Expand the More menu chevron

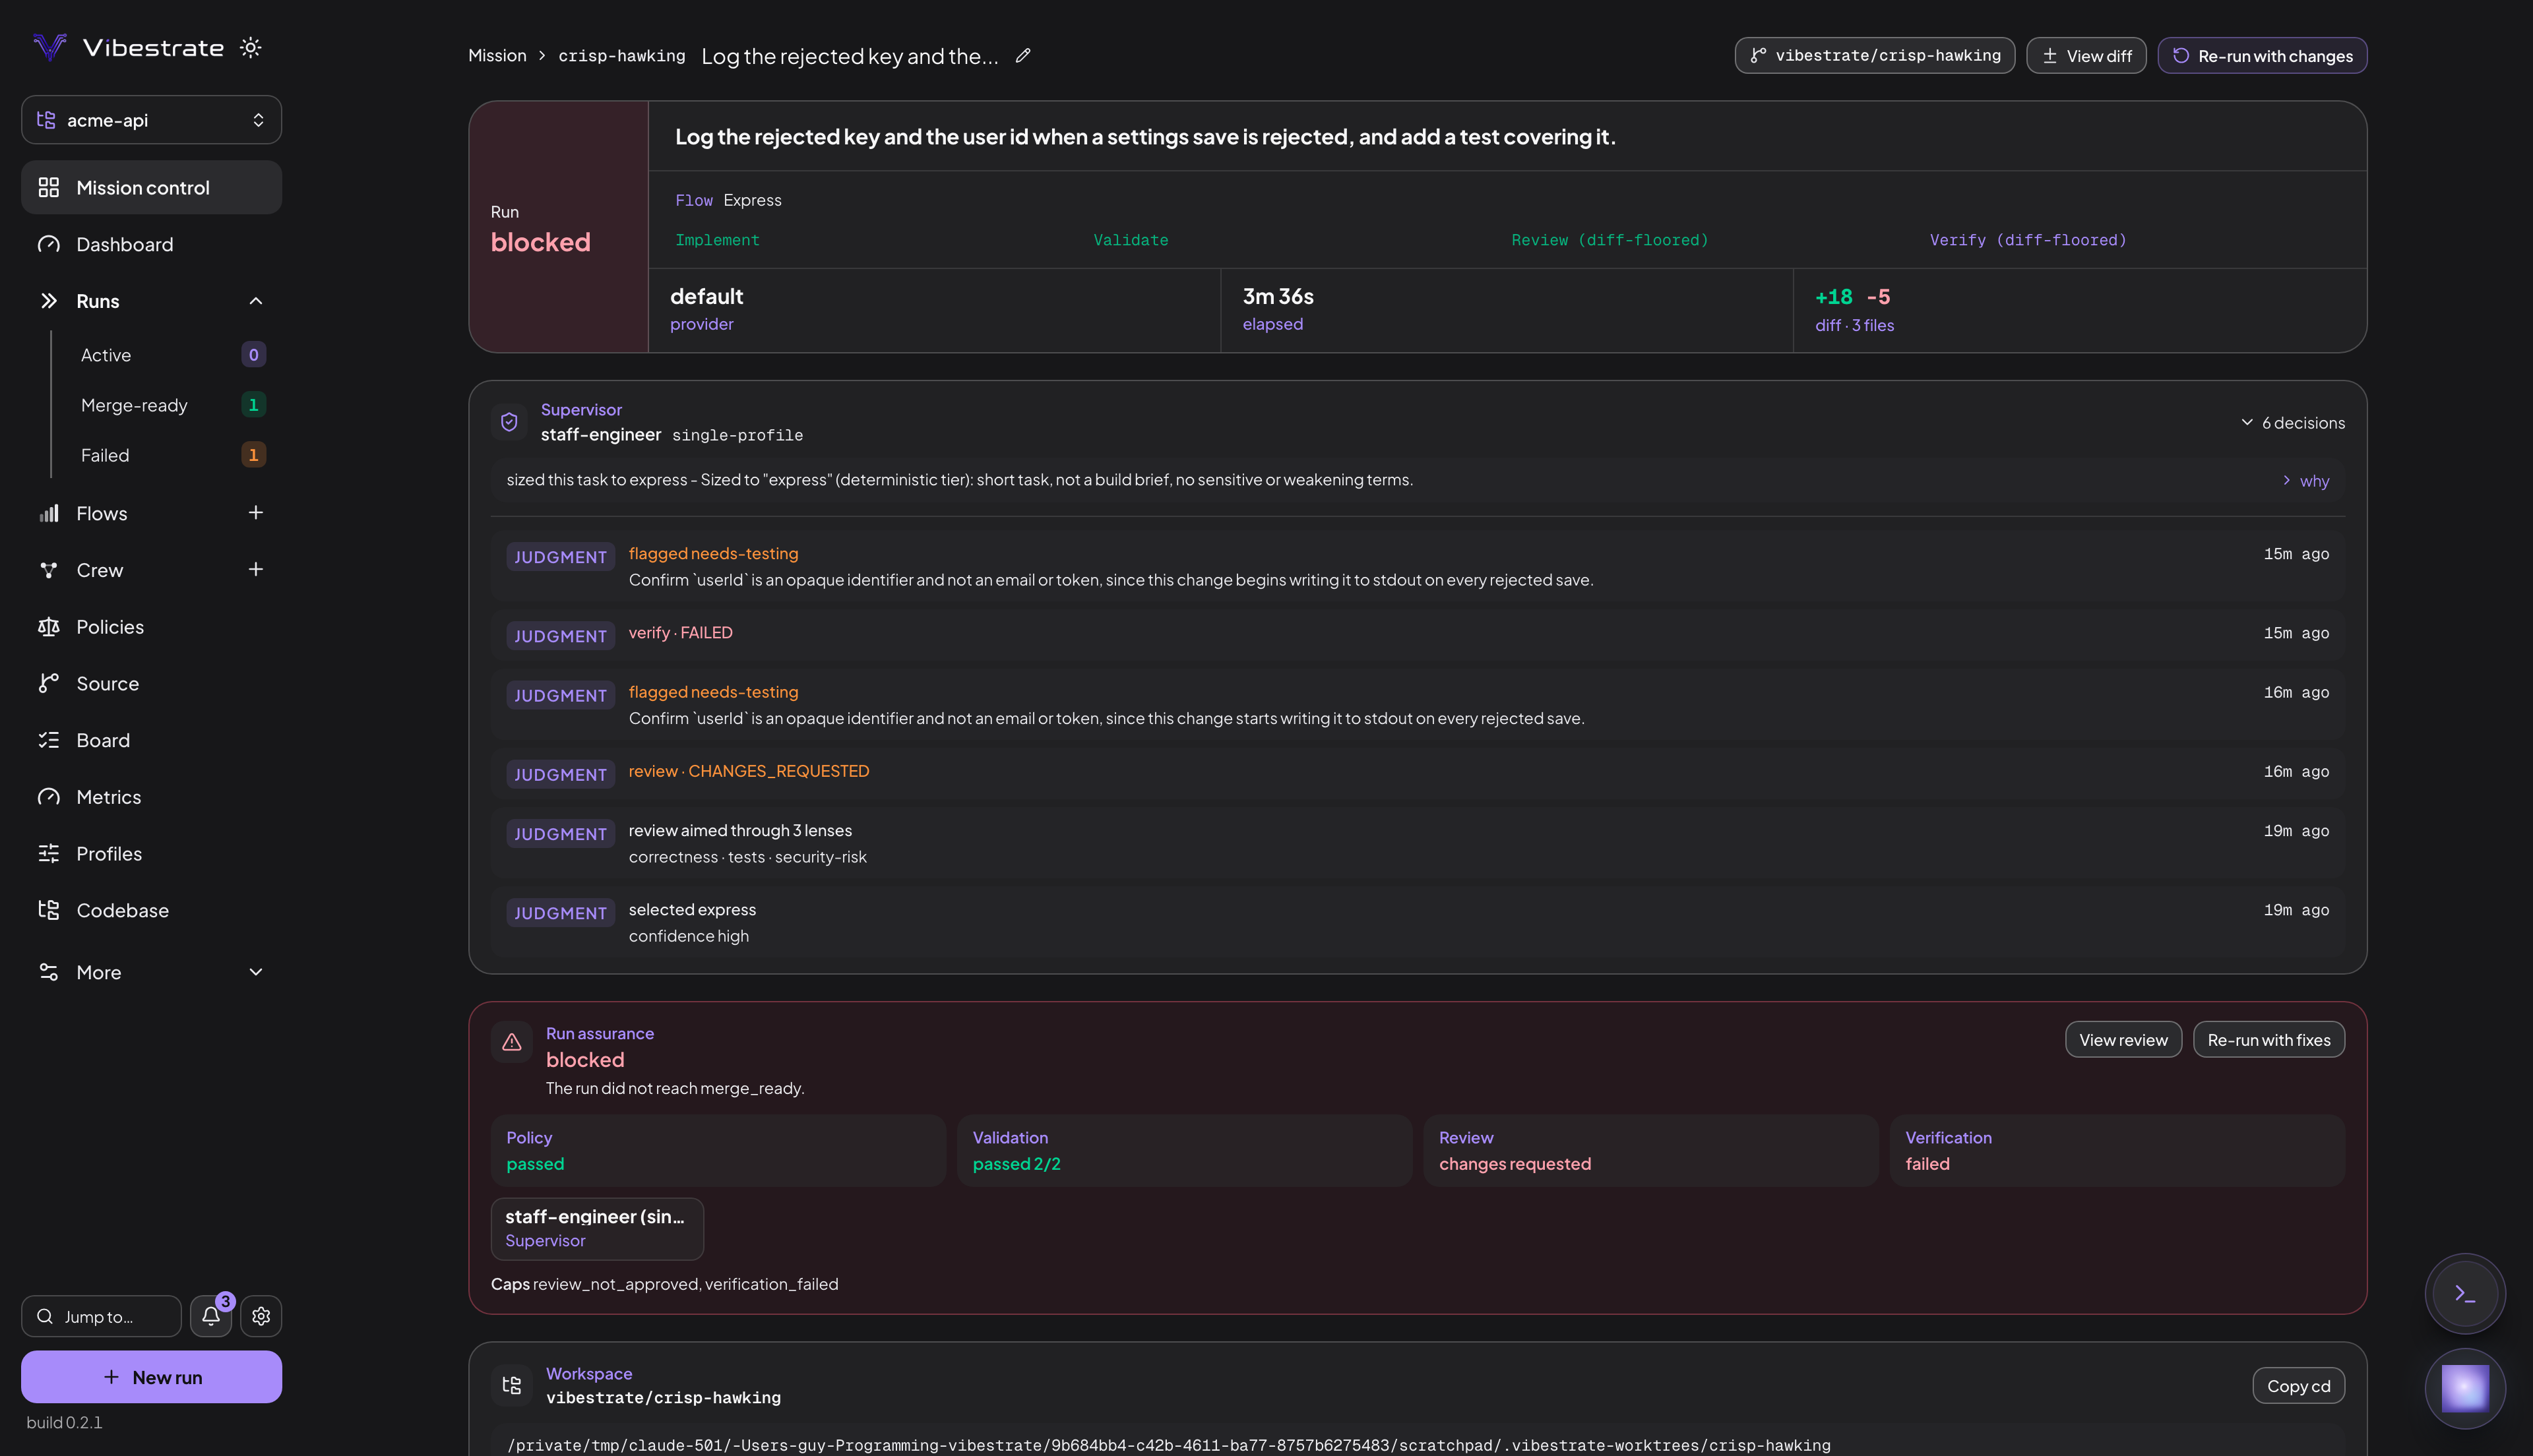click(x=256, y=972)
